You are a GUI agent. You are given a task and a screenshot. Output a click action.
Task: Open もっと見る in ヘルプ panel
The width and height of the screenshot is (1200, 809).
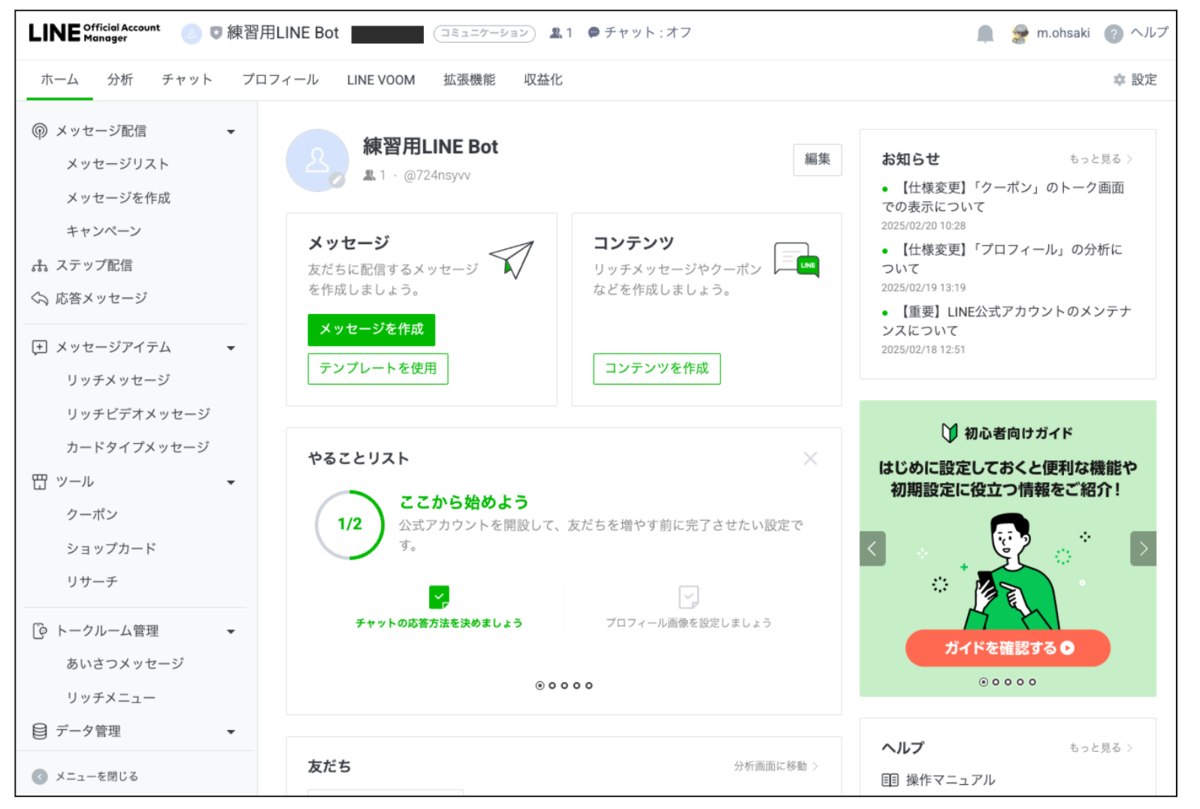[1101, 748]
